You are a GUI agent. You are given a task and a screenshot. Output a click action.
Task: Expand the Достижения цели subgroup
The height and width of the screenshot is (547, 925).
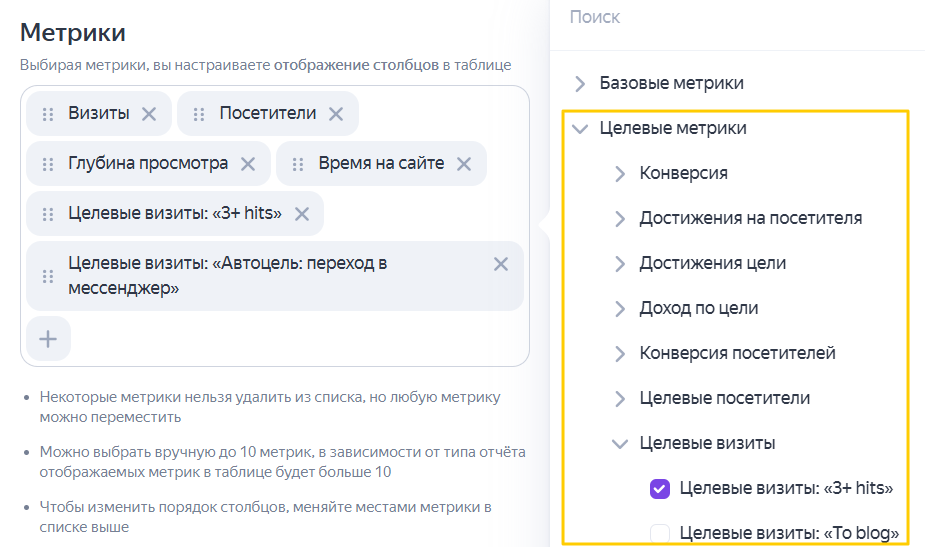(x=620, y=264)
